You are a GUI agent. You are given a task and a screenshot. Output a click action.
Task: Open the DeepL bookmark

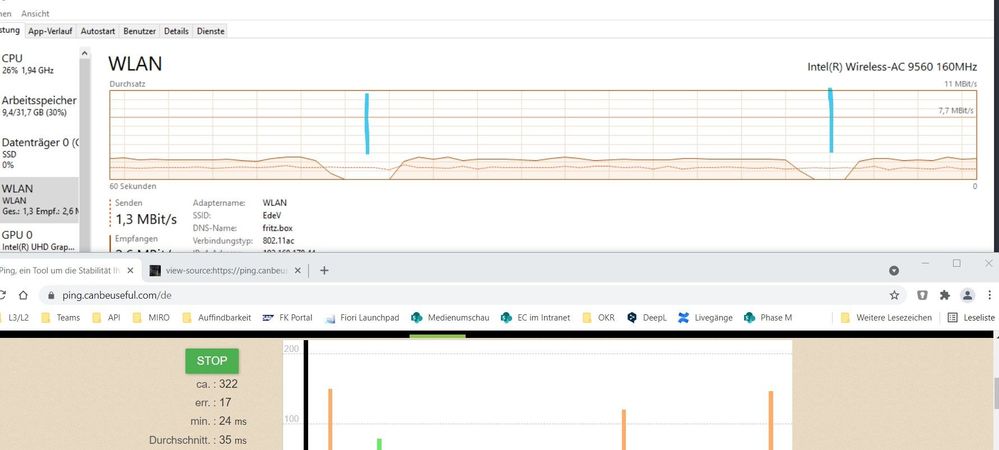click(x=647, y=317)
